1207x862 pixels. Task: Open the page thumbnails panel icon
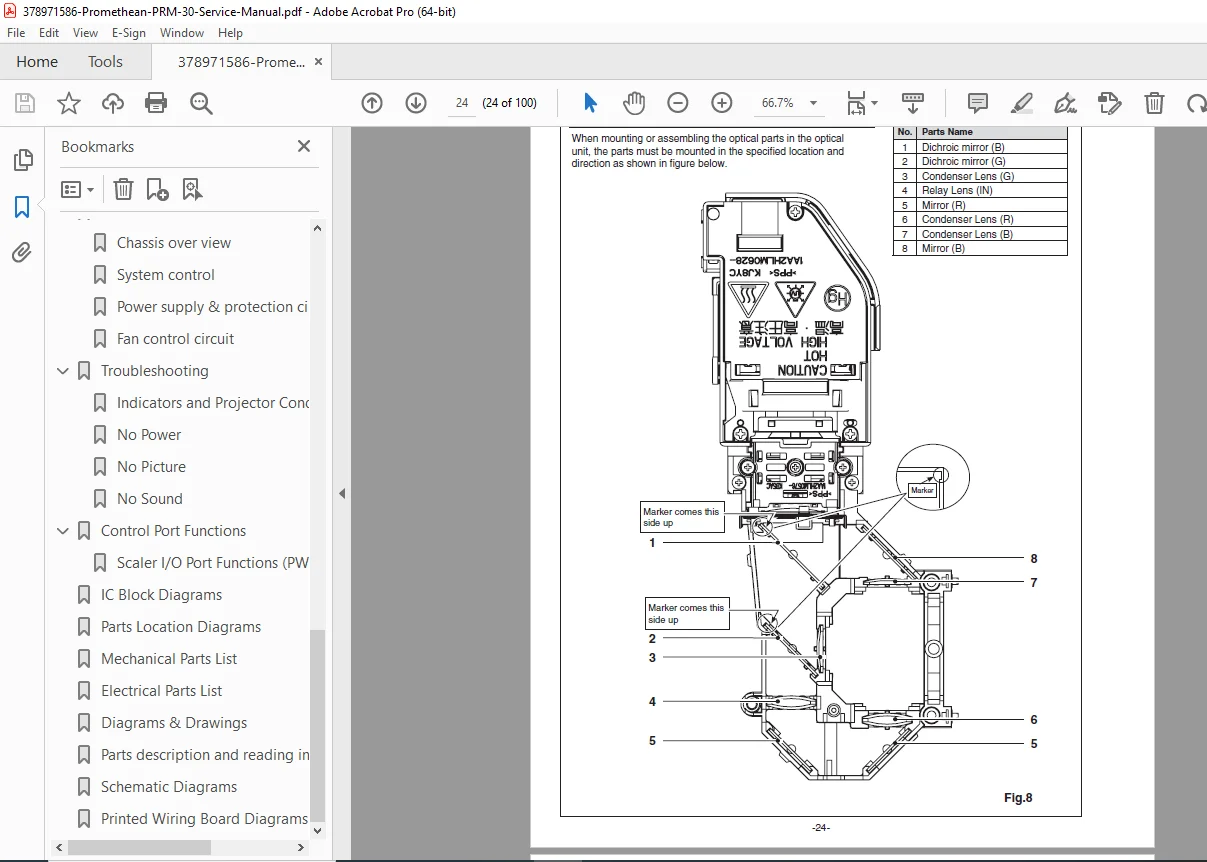click(x=22, y=160)
